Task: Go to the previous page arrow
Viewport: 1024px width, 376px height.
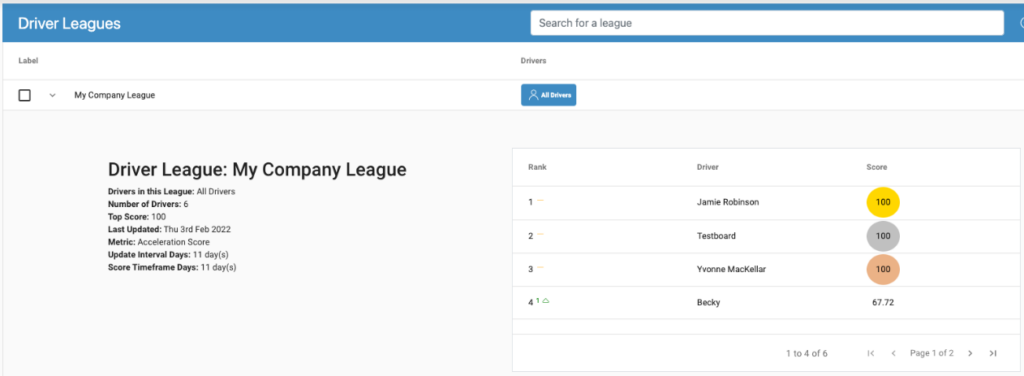Action: click(893, 353)
